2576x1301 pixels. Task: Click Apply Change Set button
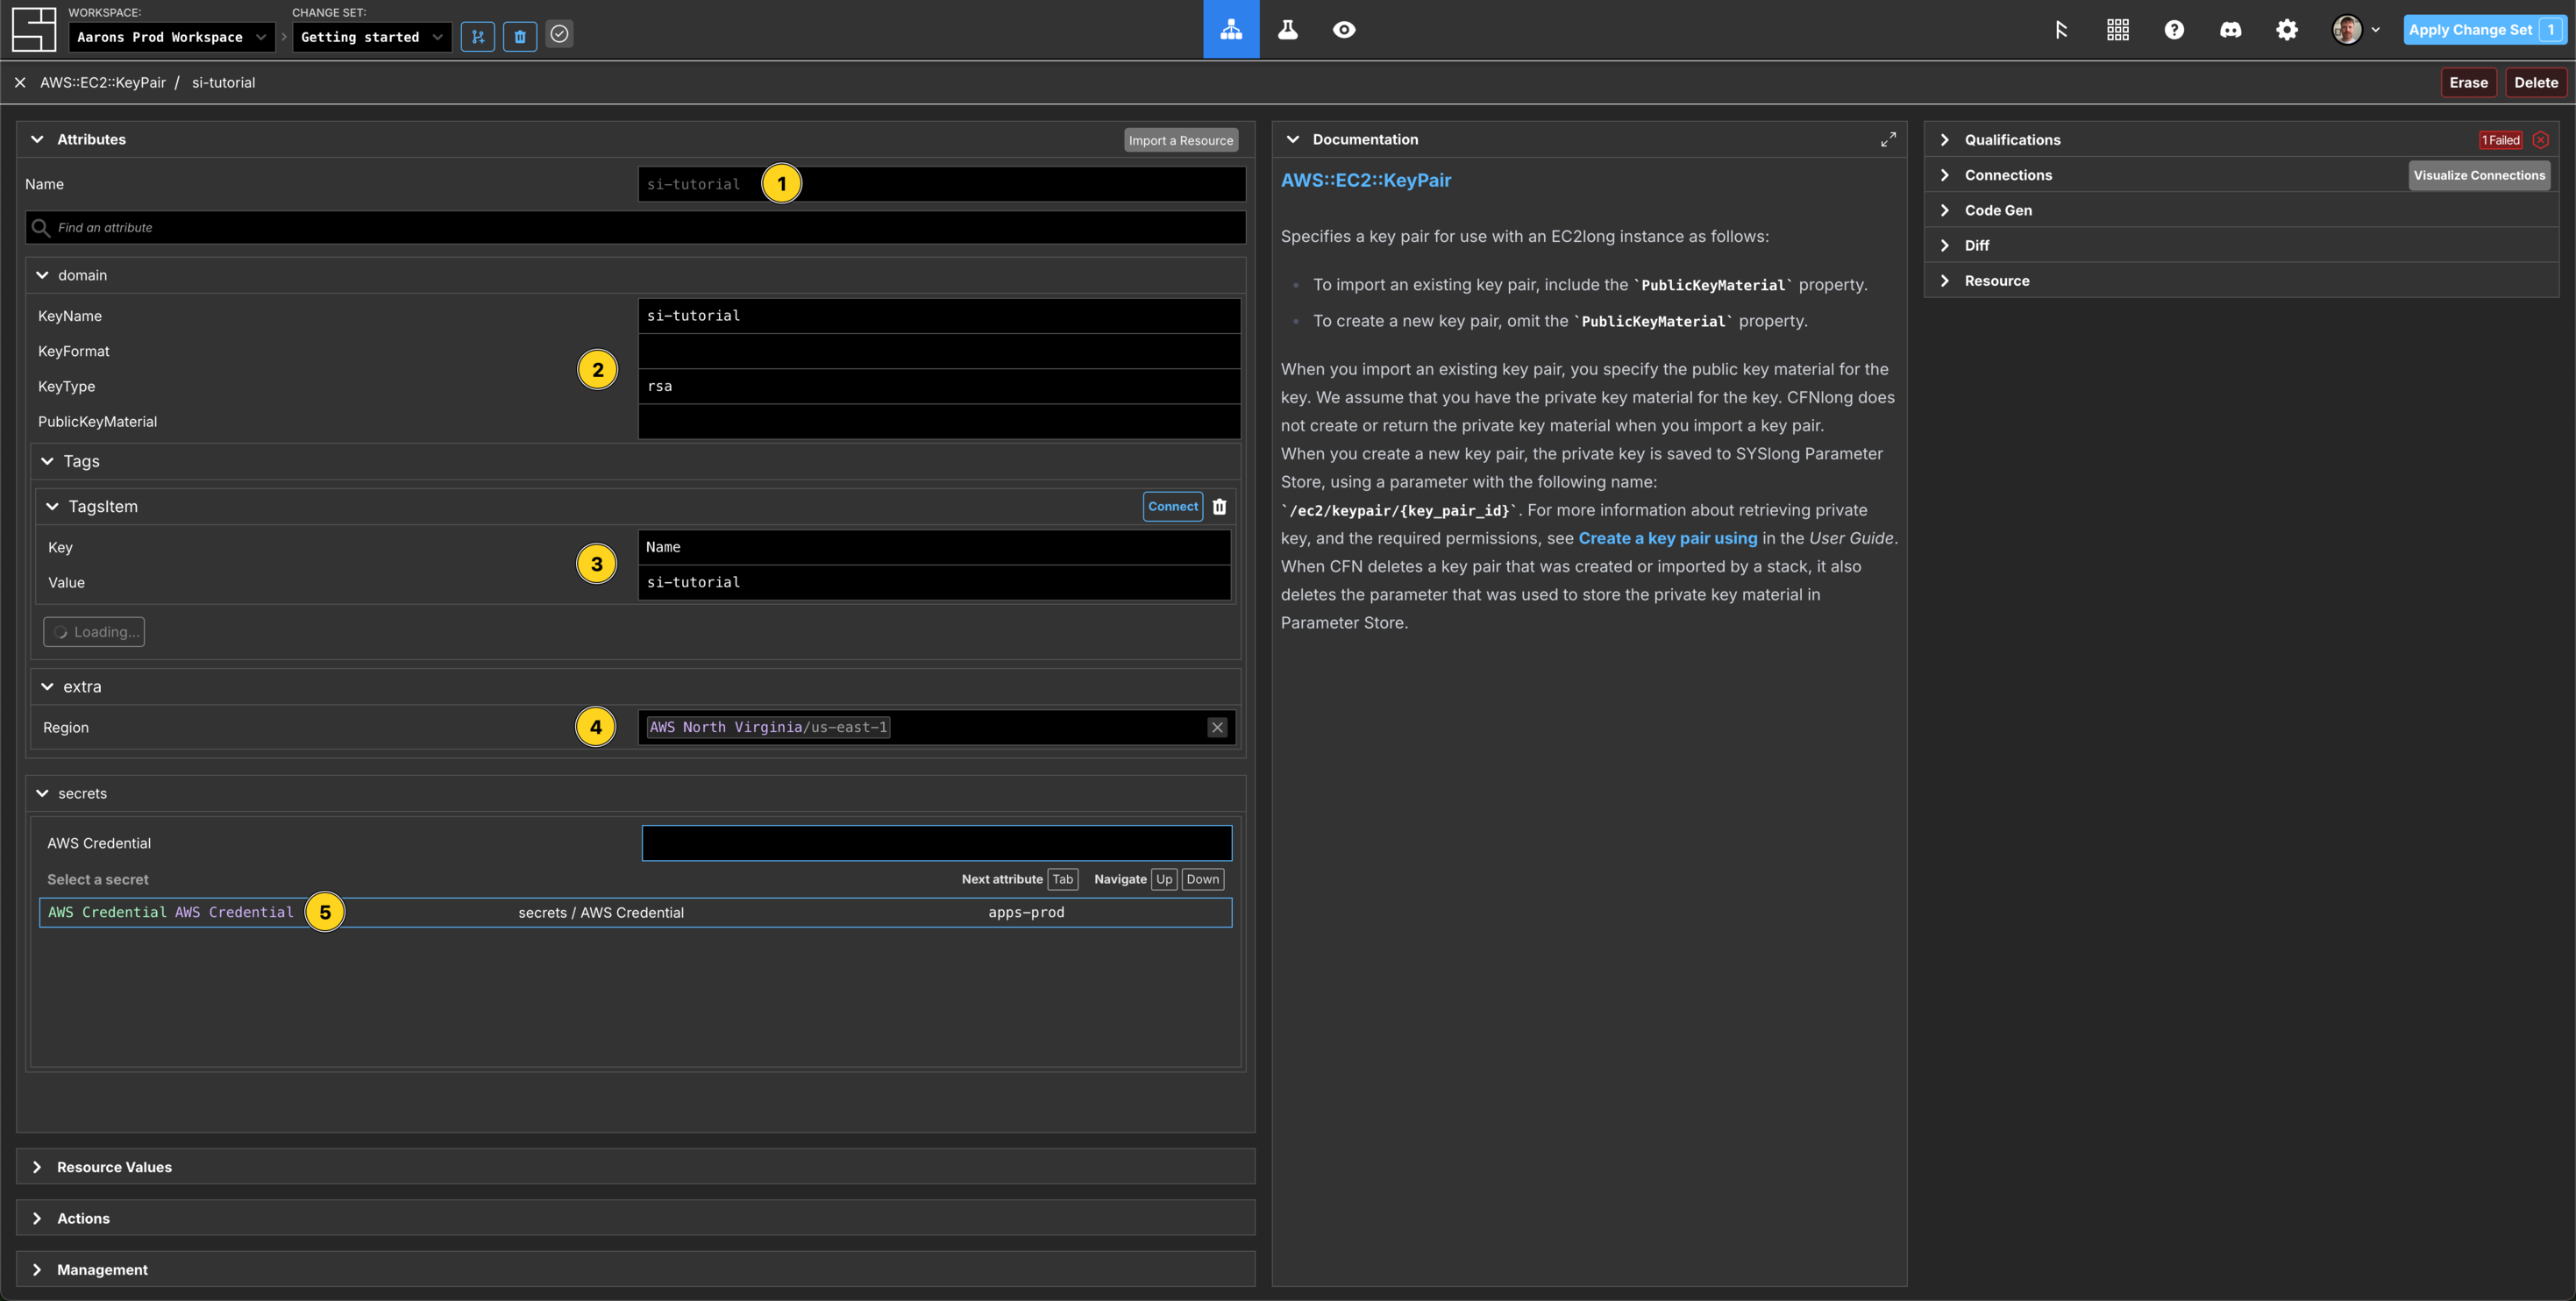coord(2484,29)
